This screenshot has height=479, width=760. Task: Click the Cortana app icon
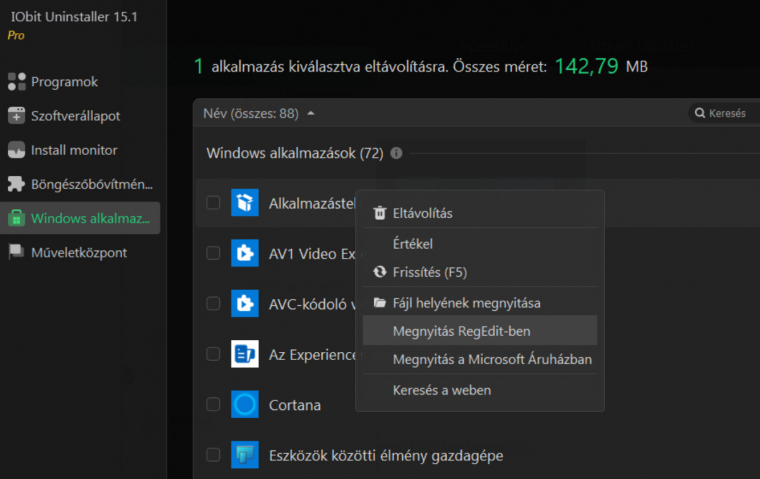[245, 405]
